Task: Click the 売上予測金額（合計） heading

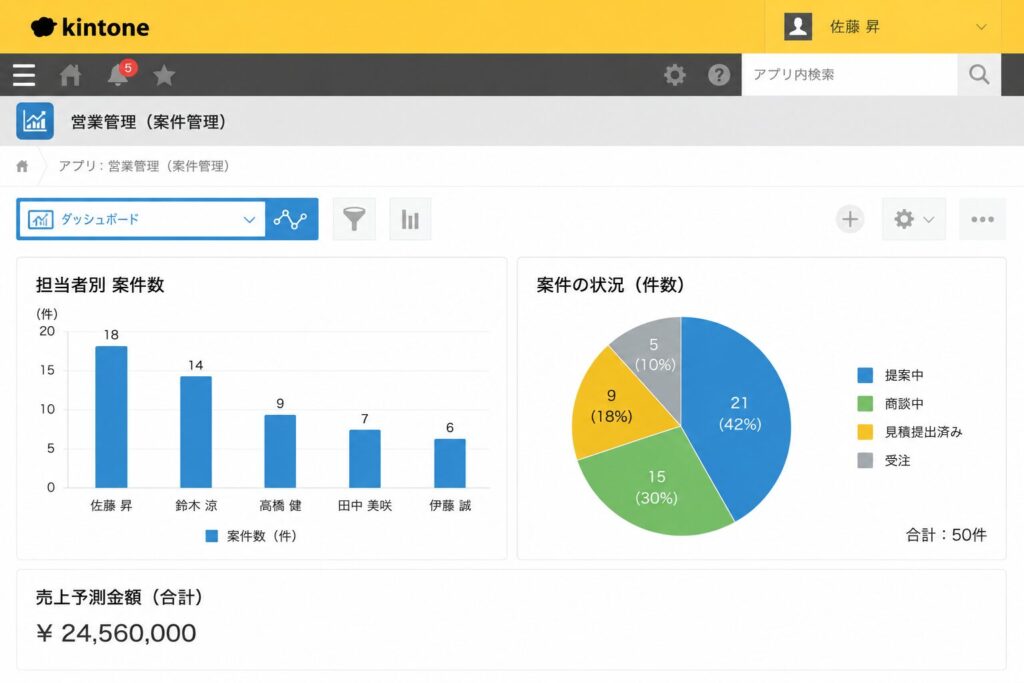Action: click(x=119, y=597)
